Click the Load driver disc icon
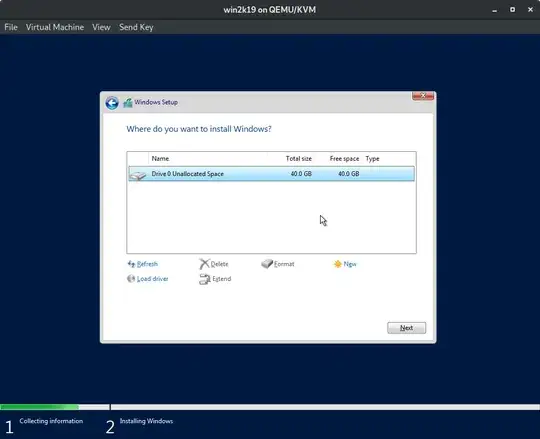Viewport: 540px width, 439px height. pos(131,279)
